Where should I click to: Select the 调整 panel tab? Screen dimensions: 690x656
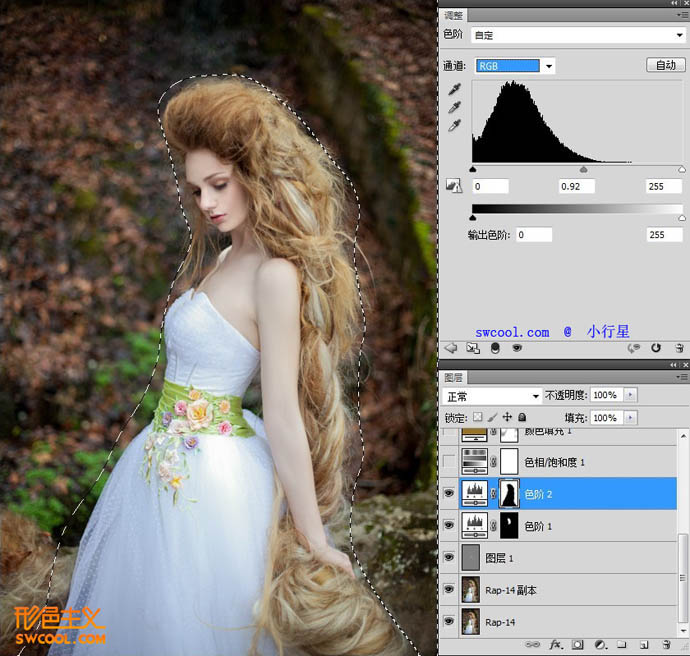tap(453, 17)
